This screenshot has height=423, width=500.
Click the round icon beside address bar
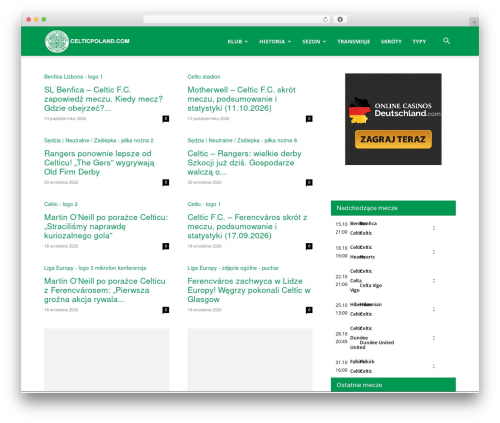click(x=340, y=19)
